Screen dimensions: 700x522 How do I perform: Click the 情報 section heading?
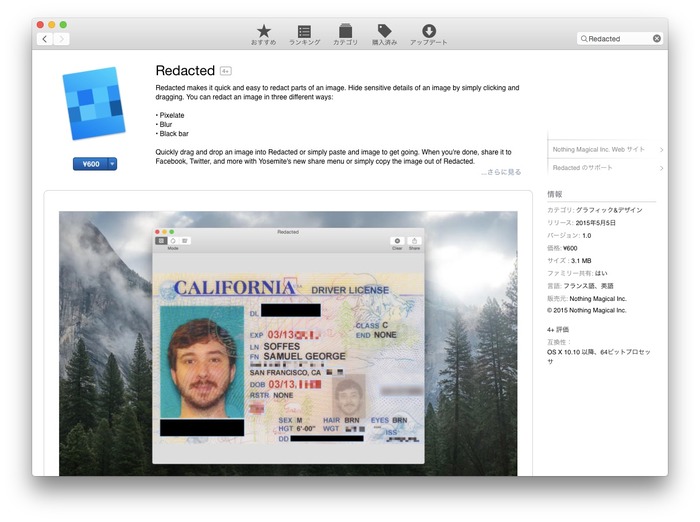click(555, 194)
